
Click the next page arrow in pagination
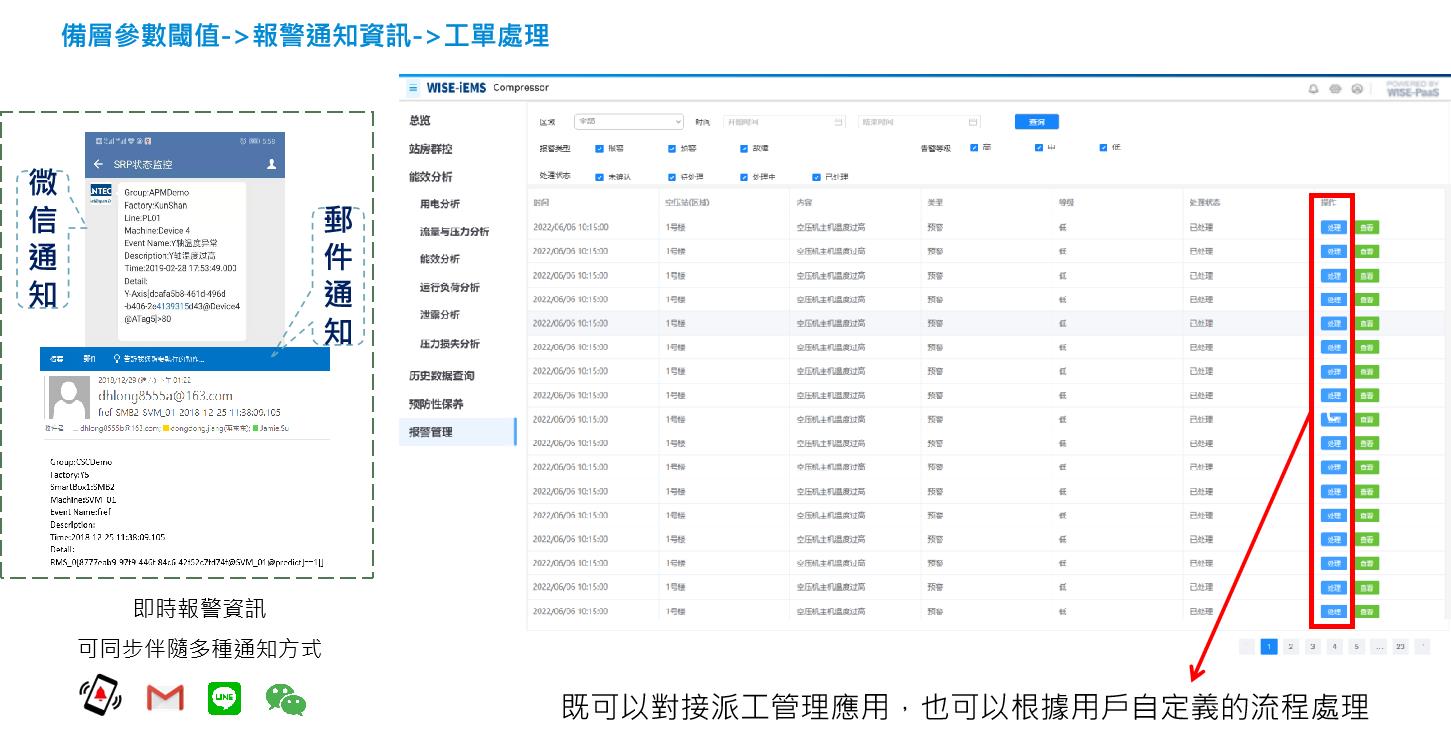coord(1422,647)
